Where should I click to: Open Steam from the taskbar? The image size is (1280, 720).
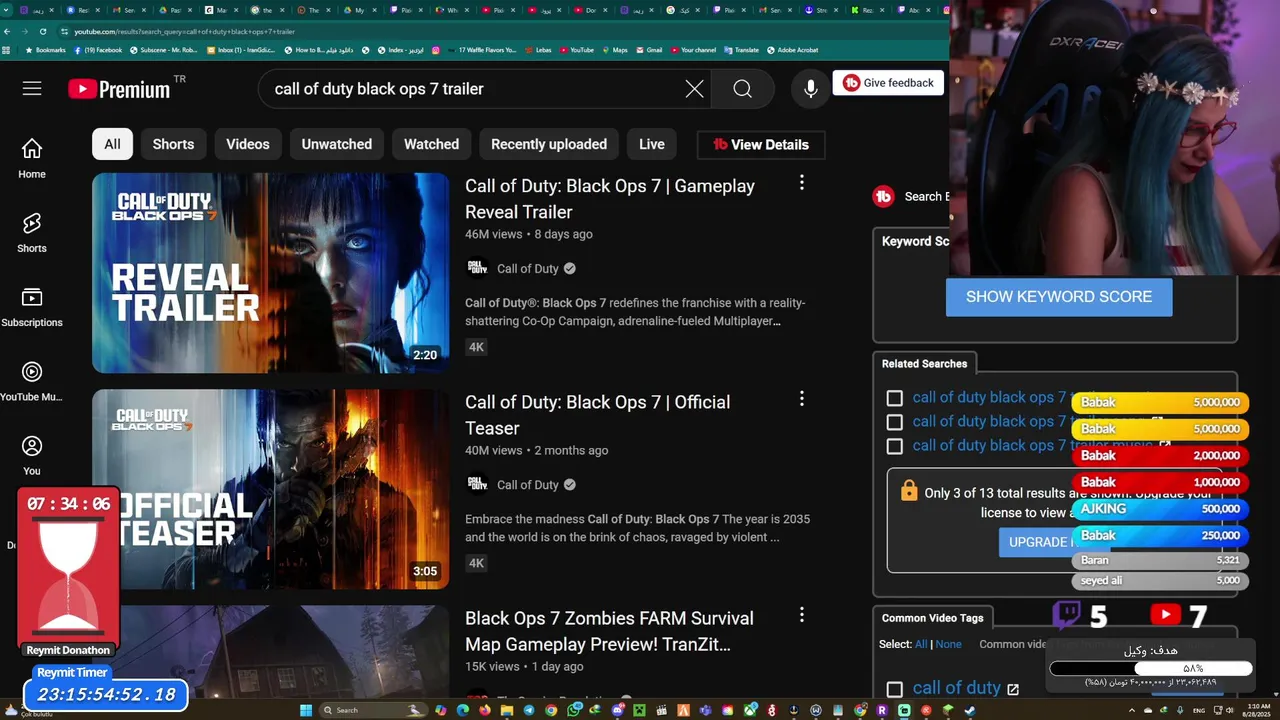point(968,710)
